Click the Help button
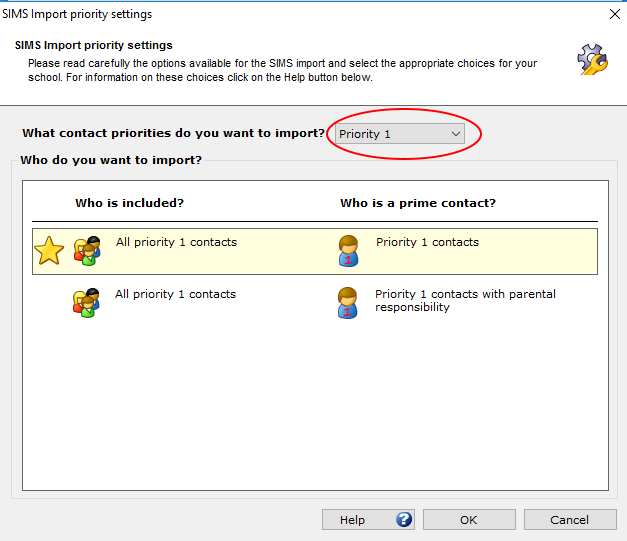Image resolution: width=627 pixels, height=541 pixels. pyautogui.click(x=368, y=519)
